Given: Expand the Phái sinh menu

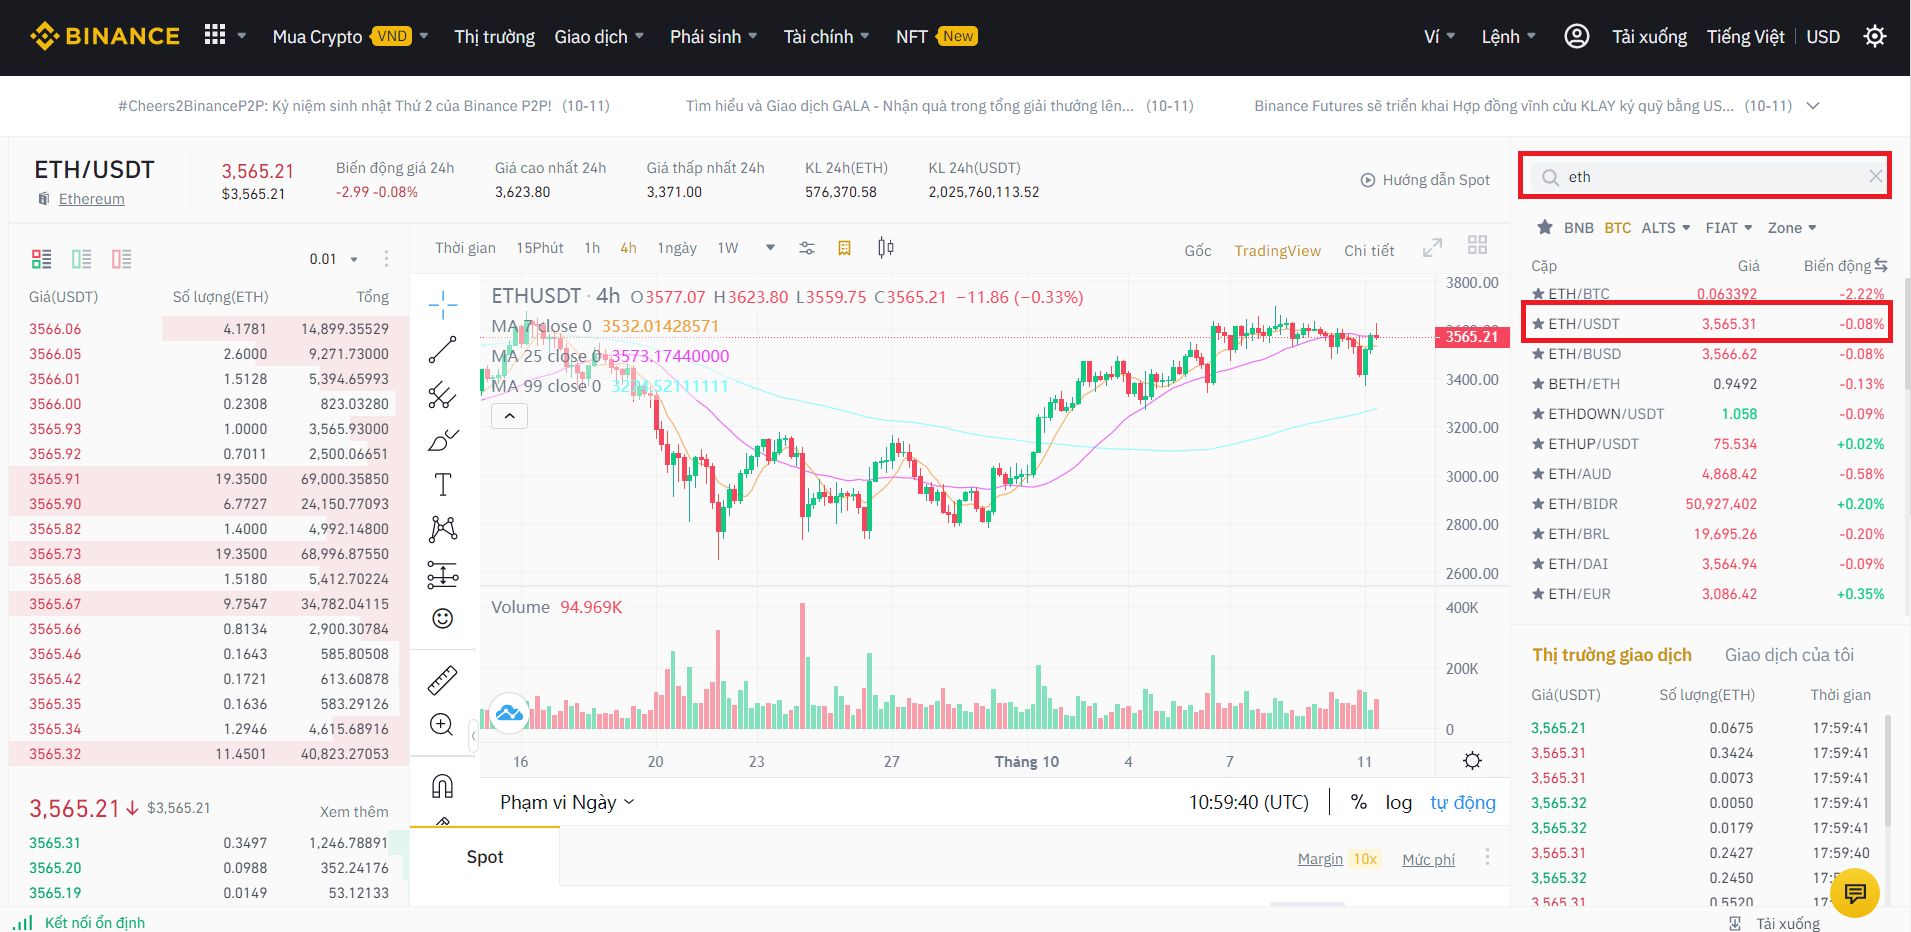Looking at the screenshot, I should pos(714,36).
